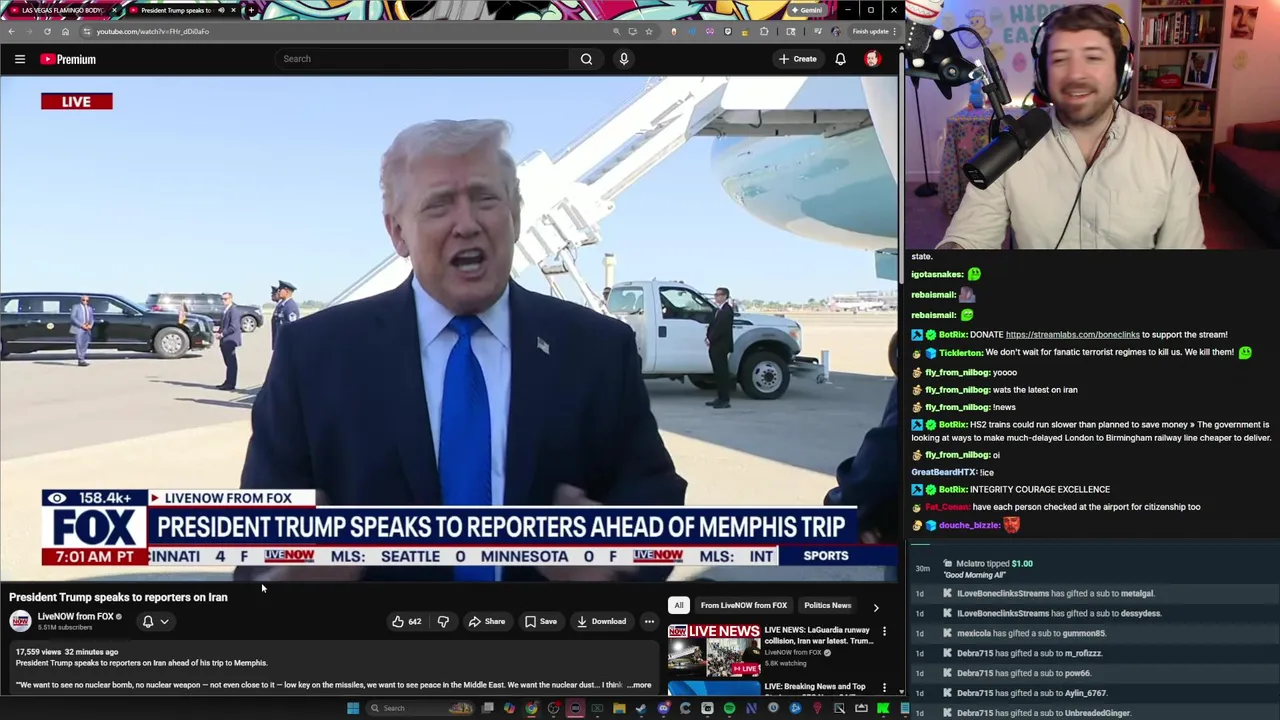Submit search using the magnifier button
The height and width of the screenshot is (720, 1280).
[586, 59]
